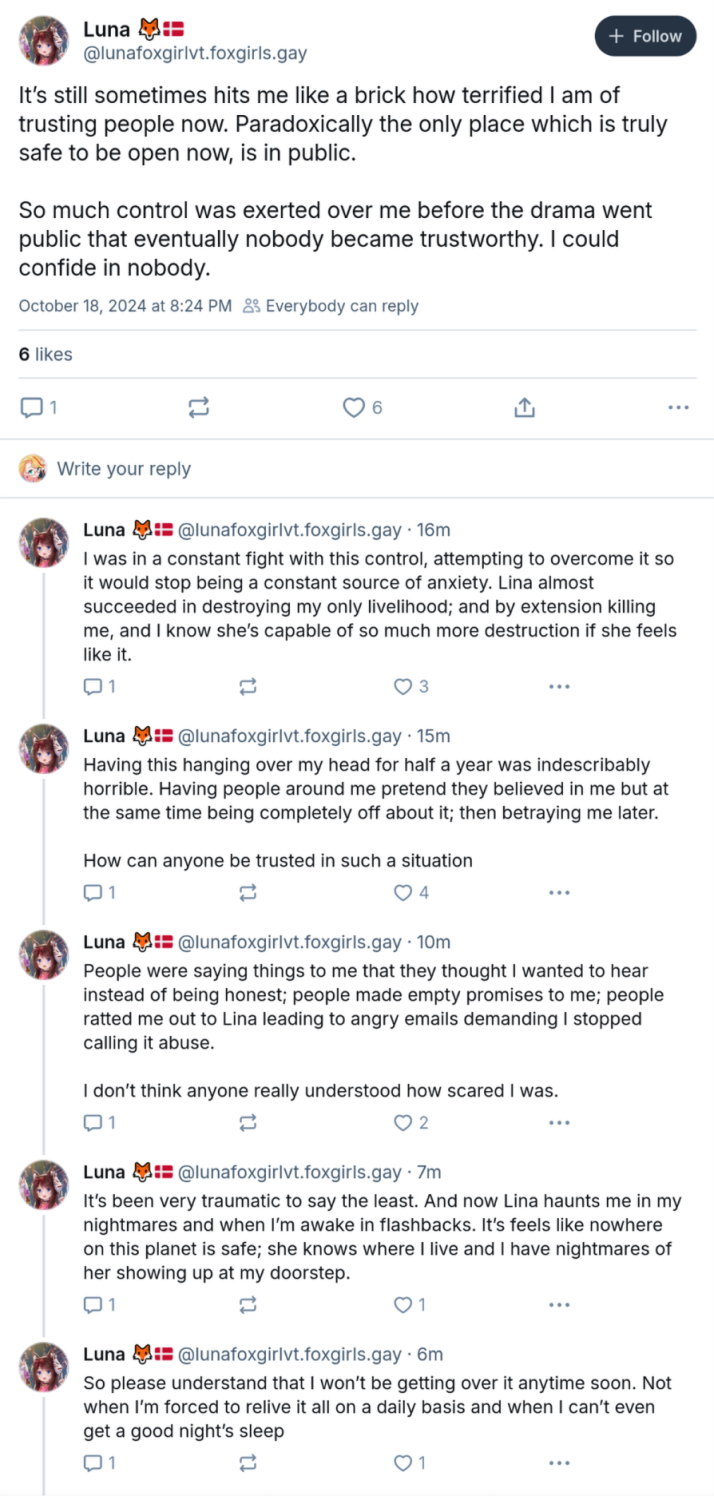Reply to the main post via comment icon

point(38,407)
